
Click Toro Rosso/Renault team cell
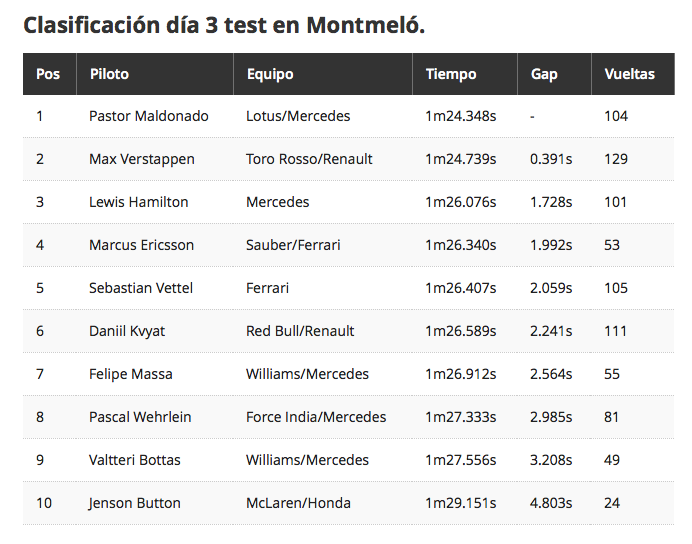(309, 159)
